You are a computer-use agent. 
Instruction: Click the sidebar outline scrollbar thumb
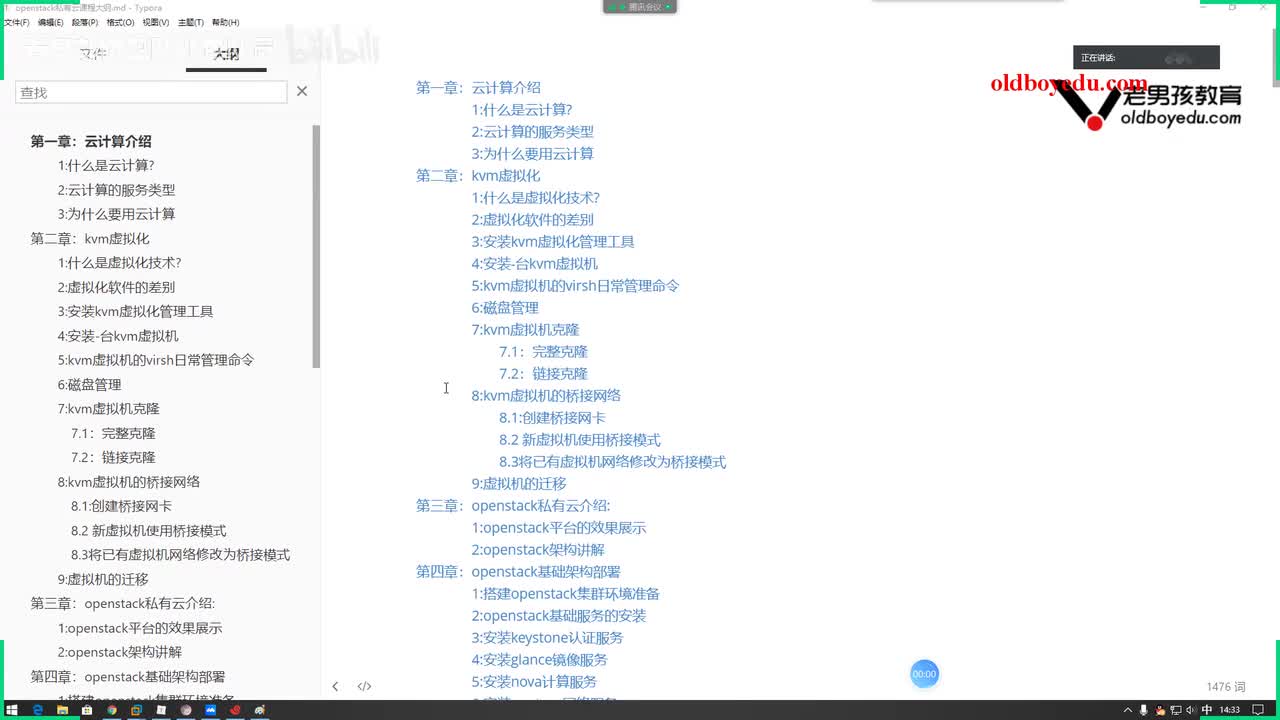[316, 246]
